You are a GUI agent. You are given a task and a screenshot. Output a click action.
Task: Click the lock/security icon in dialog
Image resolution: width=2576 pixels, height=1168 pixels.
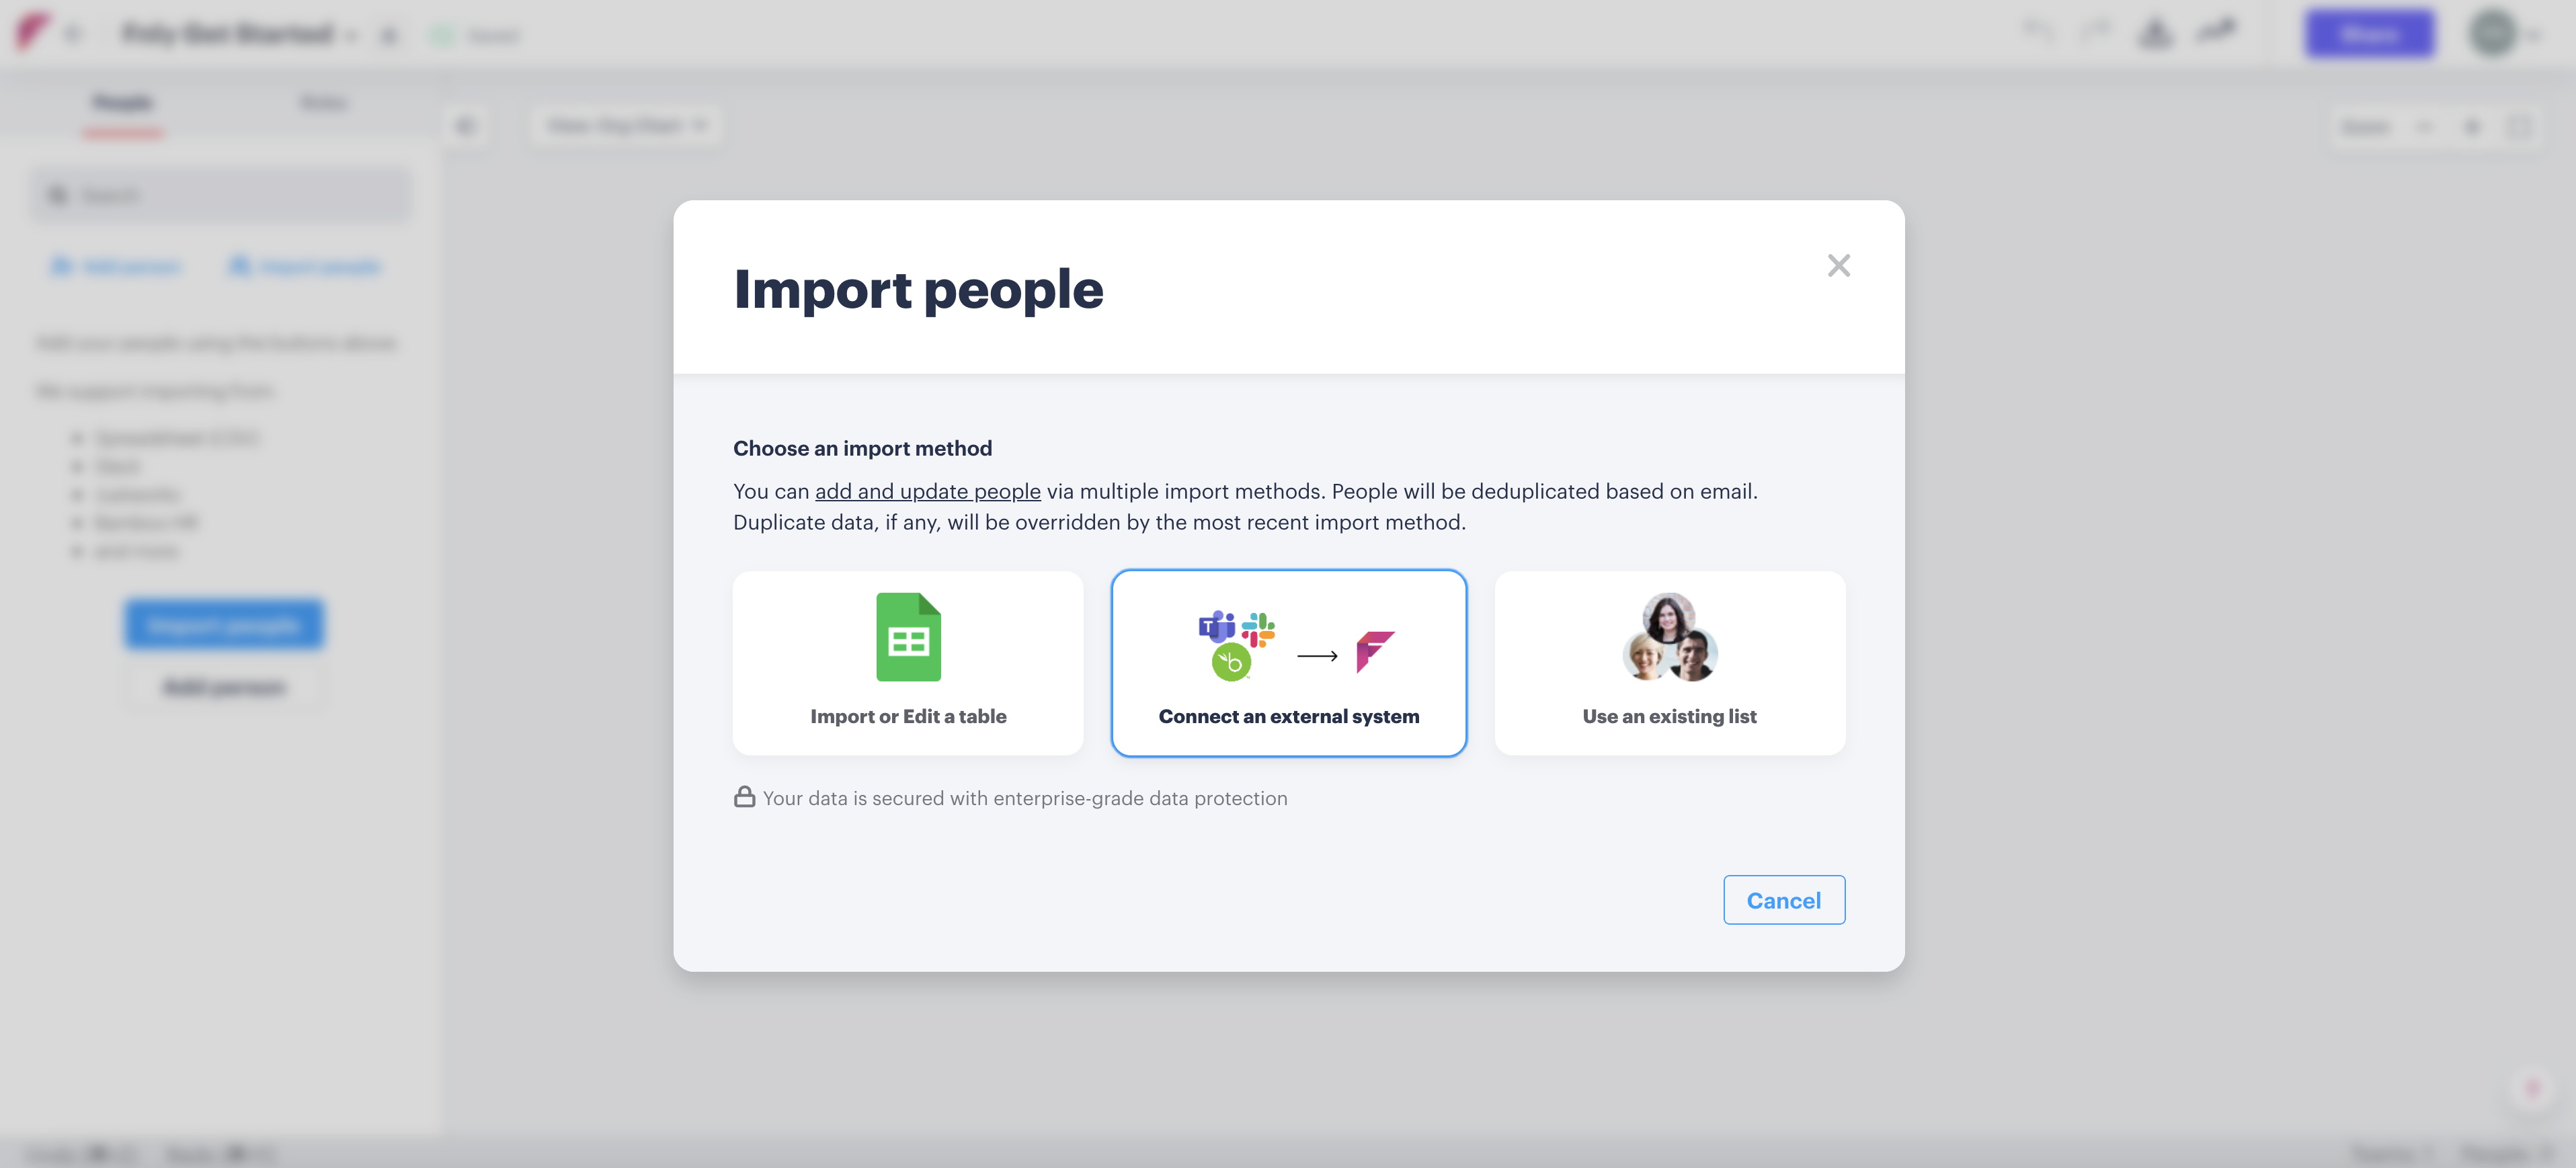pos(744,797)
